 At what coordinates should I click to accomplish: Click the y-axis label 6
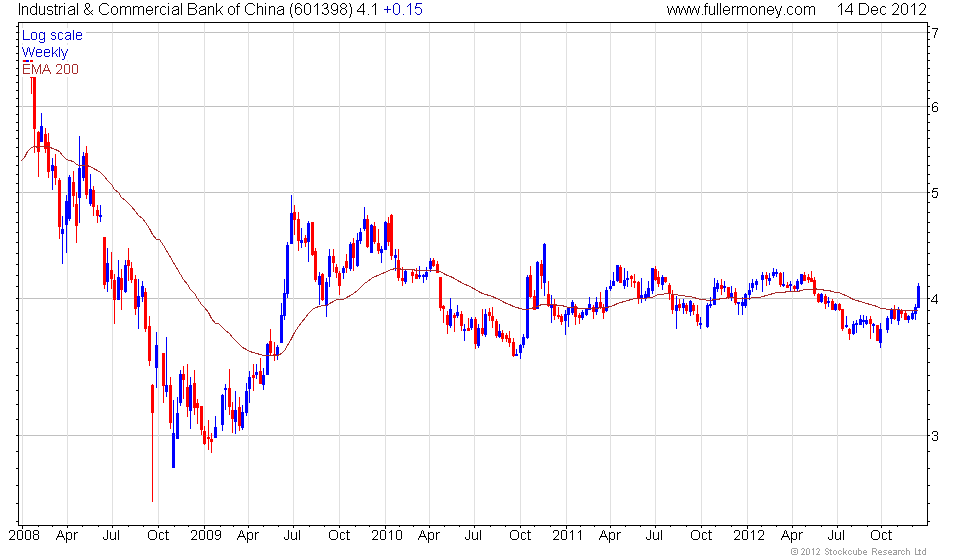[935, 107]
